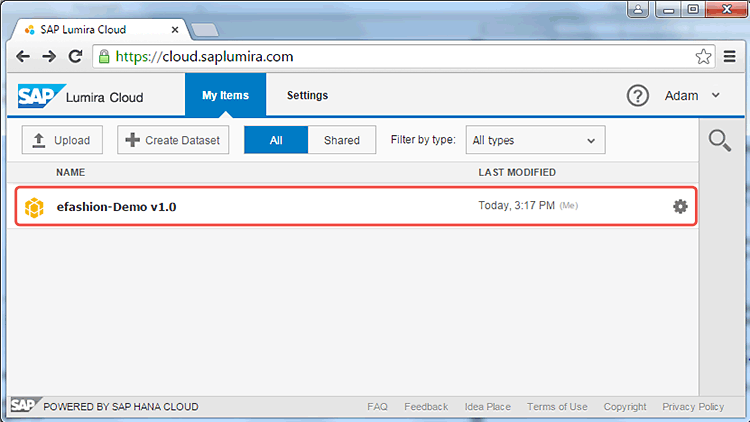Click the Create Dataset button

[x=173, y=140]
